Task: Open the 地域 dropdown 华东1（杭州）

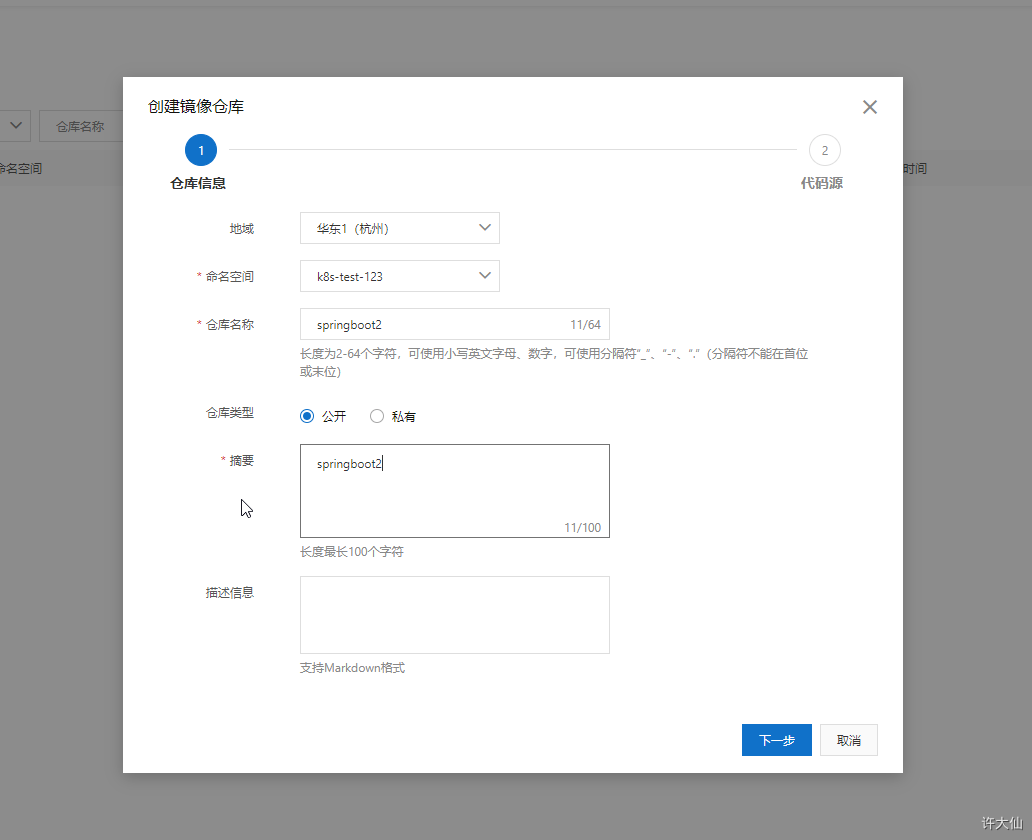Action: (400, 228)
